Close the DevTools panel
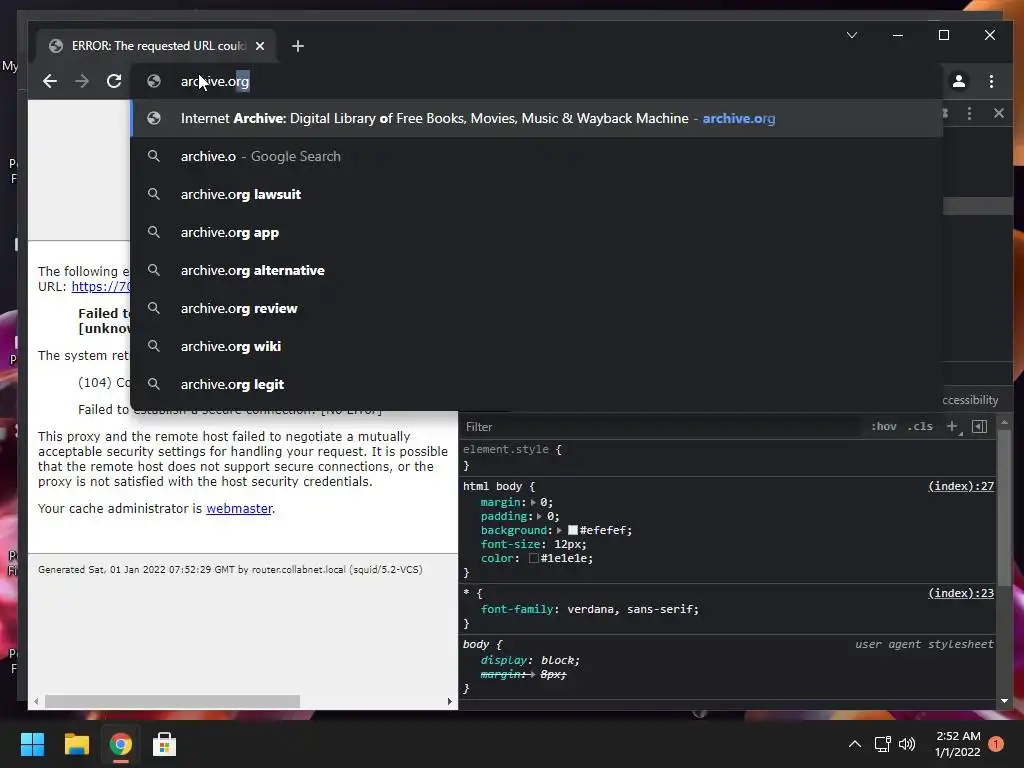Image resolution: width=1024 pixels, height=768 pixels. point(999,113)
